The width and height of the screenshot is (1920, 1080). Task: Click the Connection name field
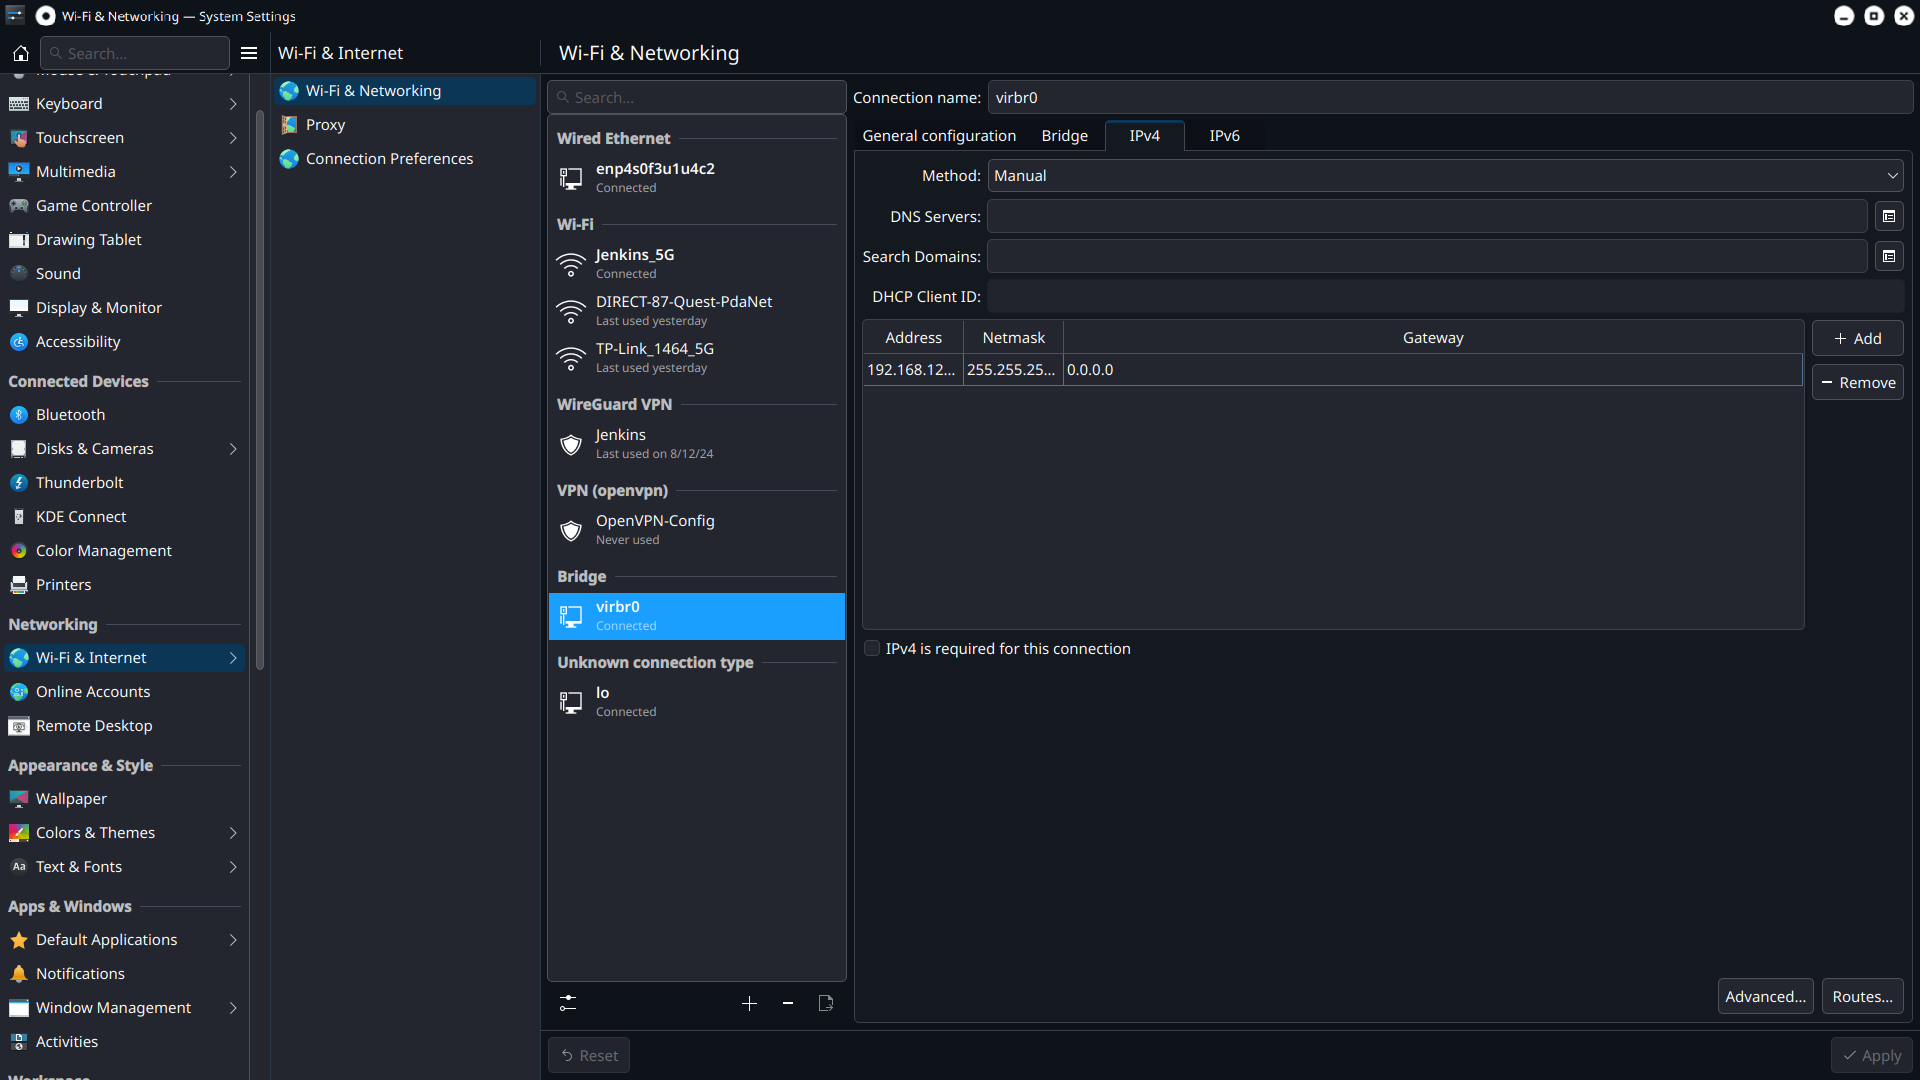coord(1450,98)
